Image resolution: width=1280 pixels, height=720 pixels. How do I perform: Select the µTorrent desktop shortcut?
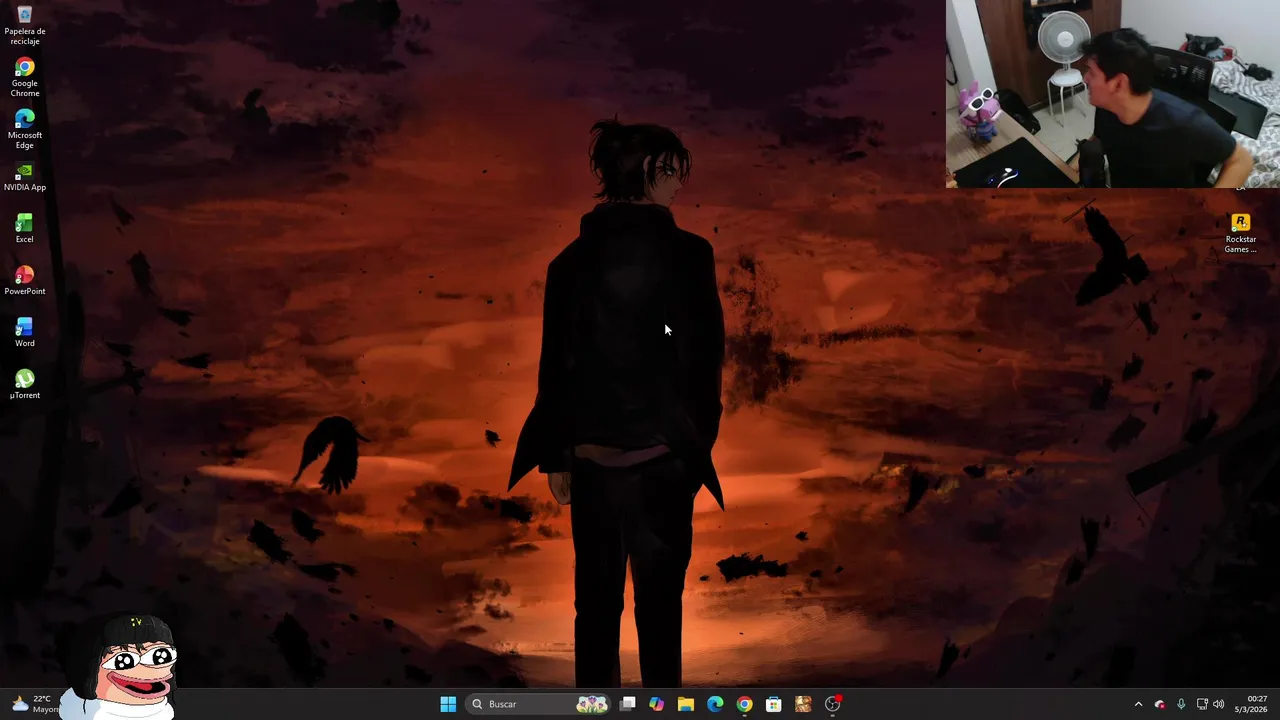pos(25,385)
